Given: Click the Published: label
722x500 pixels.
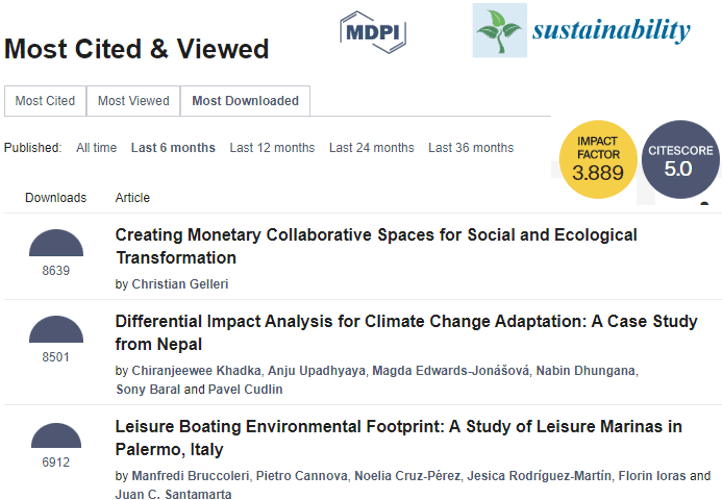Looking at the screenshot, I should coord(33,148).
